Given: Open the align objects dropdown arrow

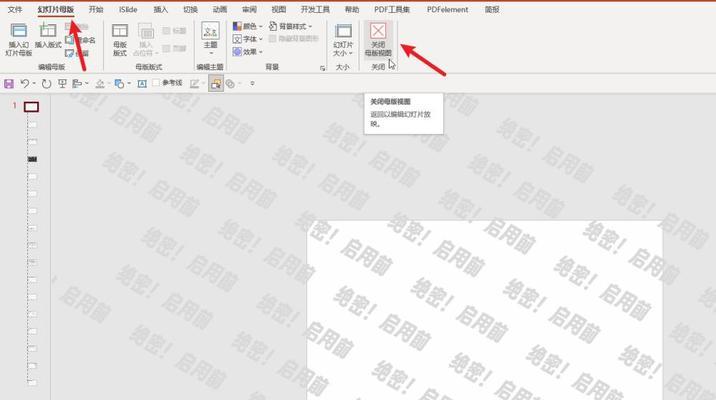Looking at the screenshot, I should pyautogui.click(x=87, y=84).
